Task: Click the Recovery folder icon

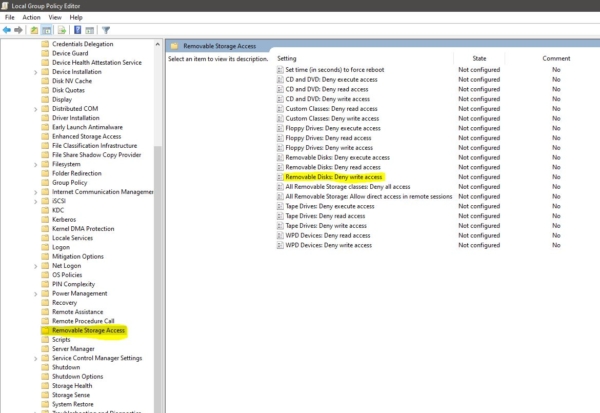Action: click(x=45, y=303)
